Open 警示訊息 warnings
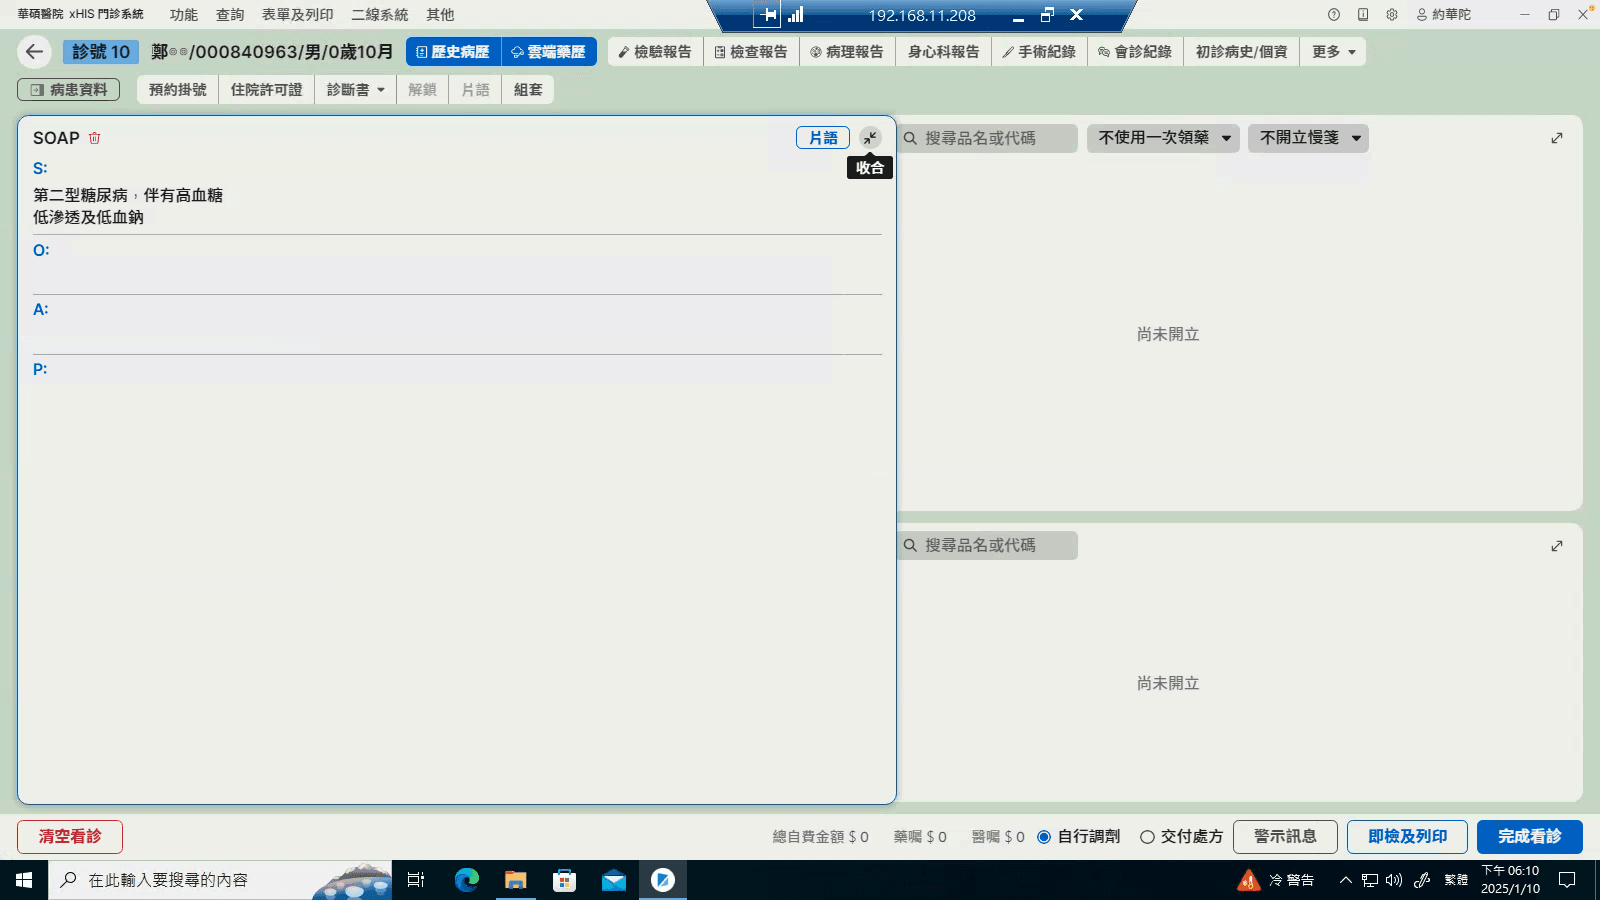This screenshot has width=1600, height=900. (1285, 837)
